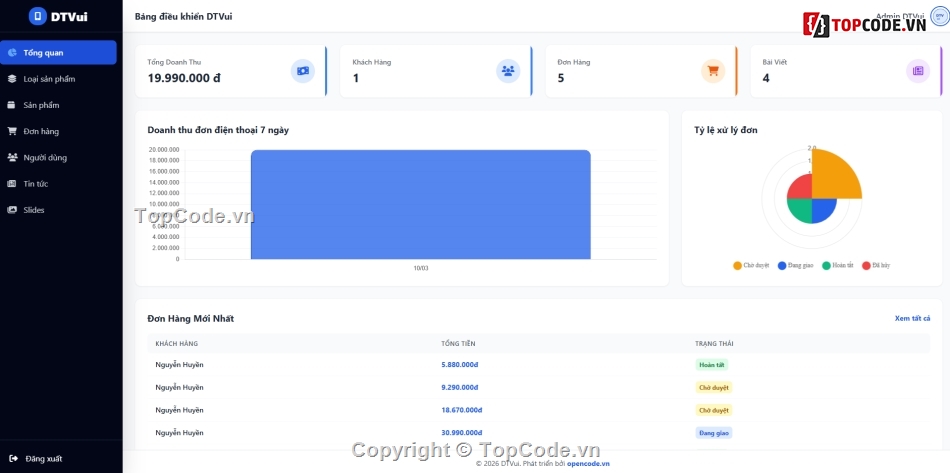
Task: Click the newspaper icon in Bài Viết card
Action: pyautogui.click(x=918, y=71)
